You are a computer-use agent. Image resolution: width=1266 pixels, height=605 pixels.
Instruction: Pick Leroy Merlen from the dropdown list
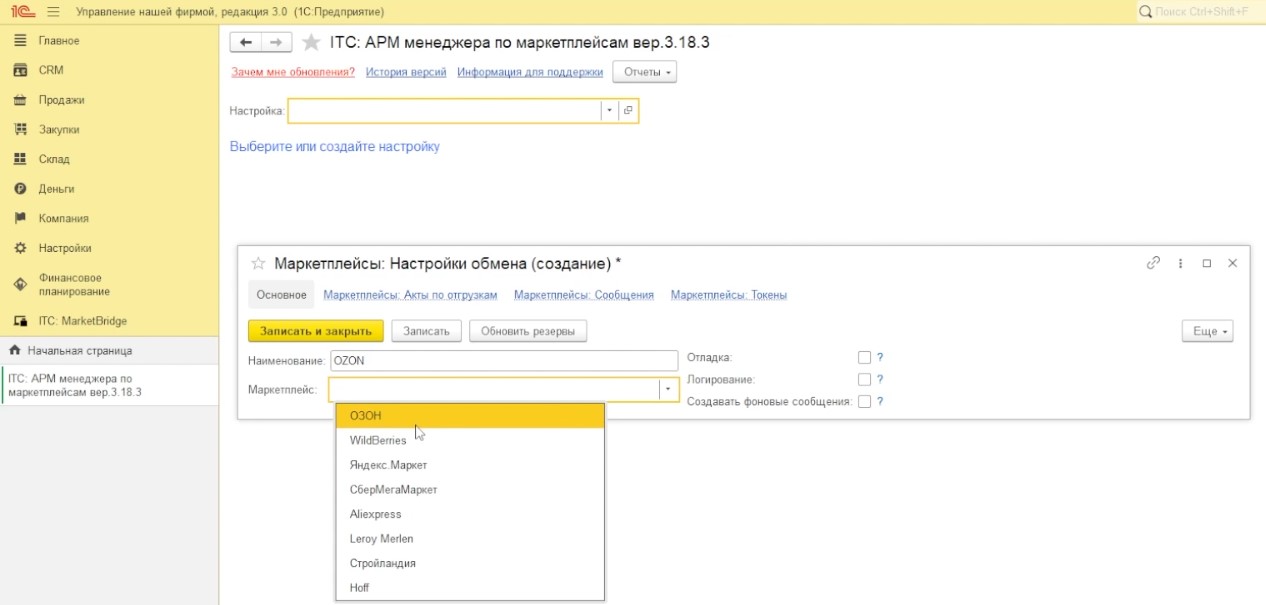470,538
